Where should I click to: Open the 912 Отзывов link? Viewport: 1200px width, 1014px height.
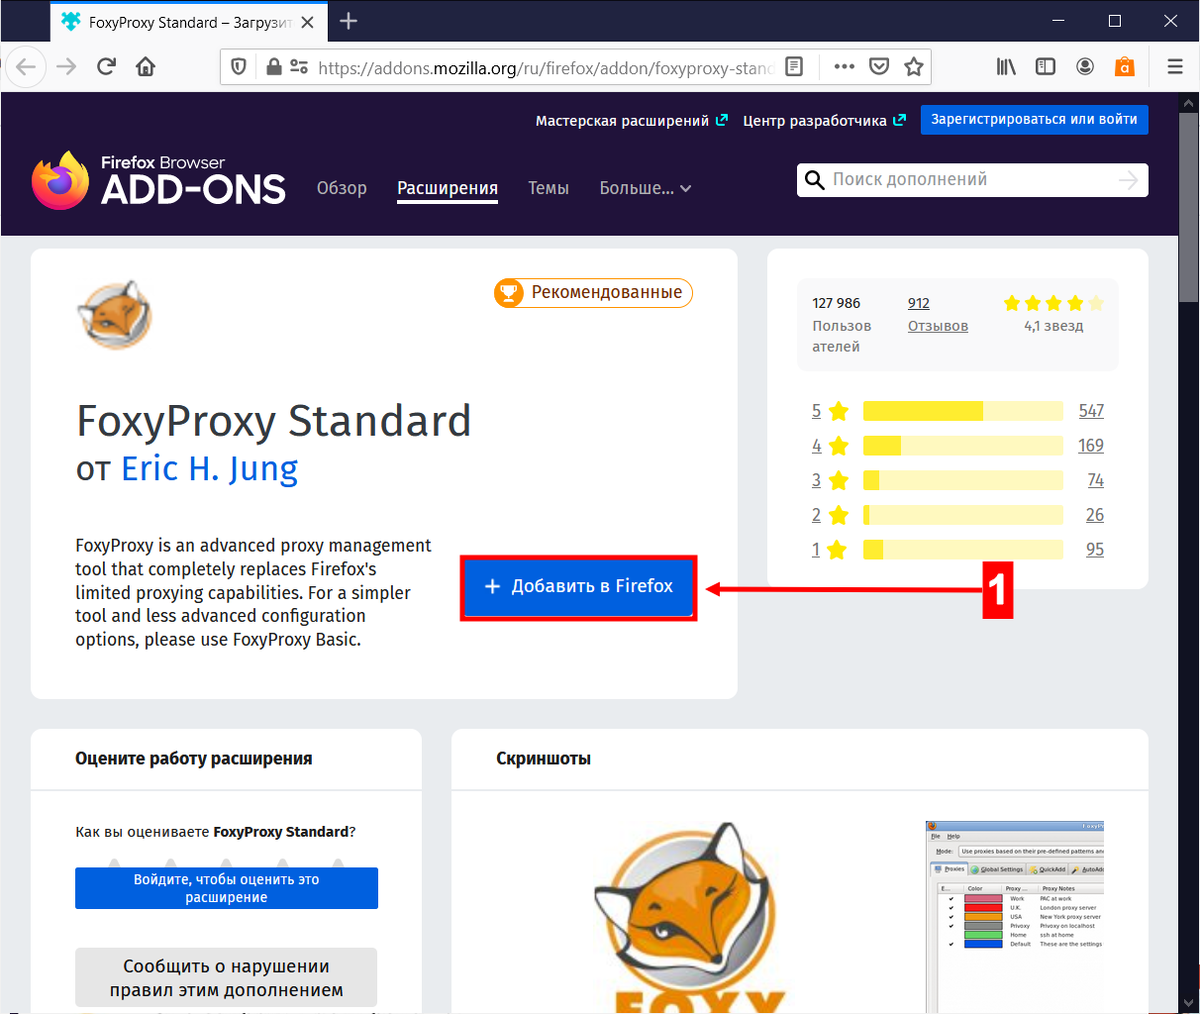938,326
